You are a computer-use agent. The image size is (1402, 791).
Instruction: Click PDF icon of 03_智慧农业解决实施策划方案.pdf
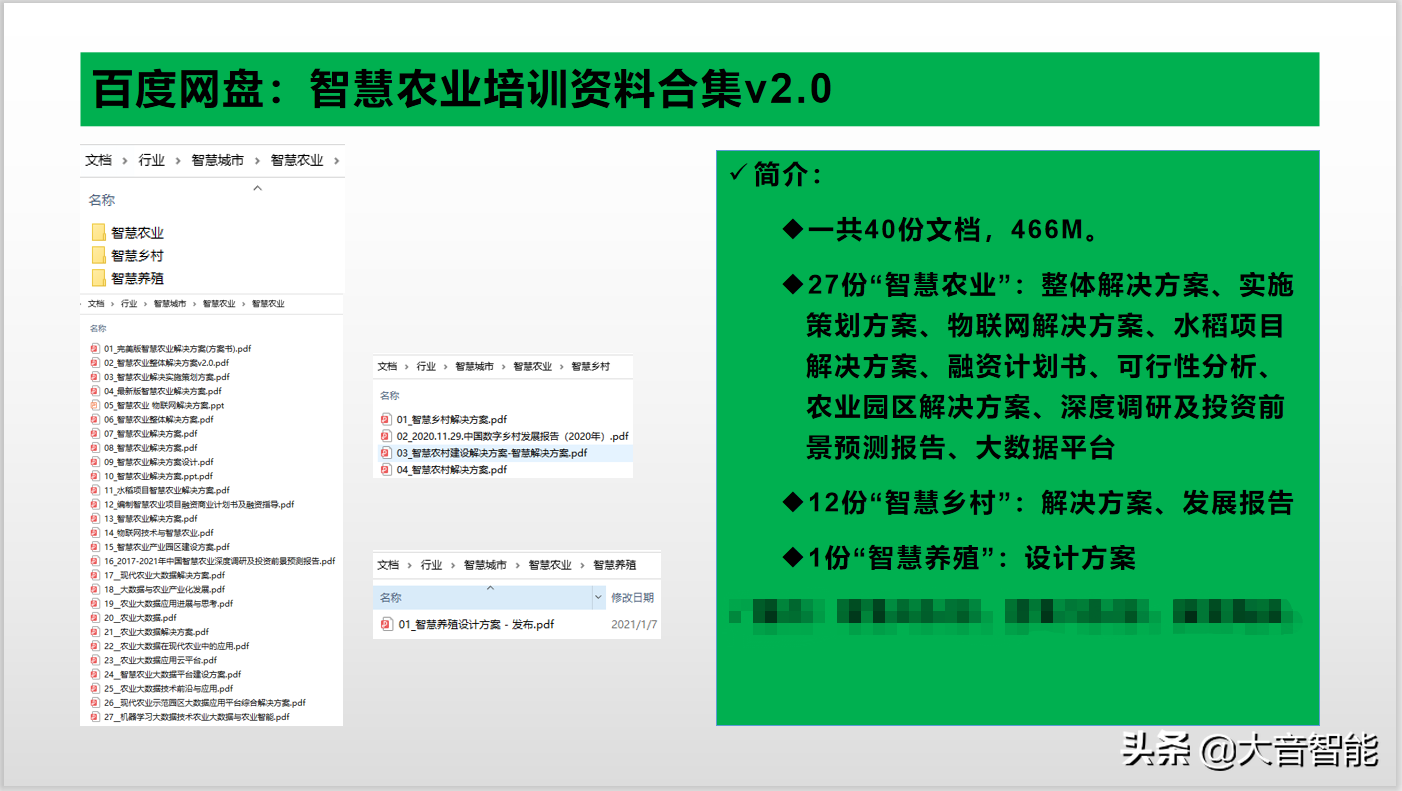[95, 377]
